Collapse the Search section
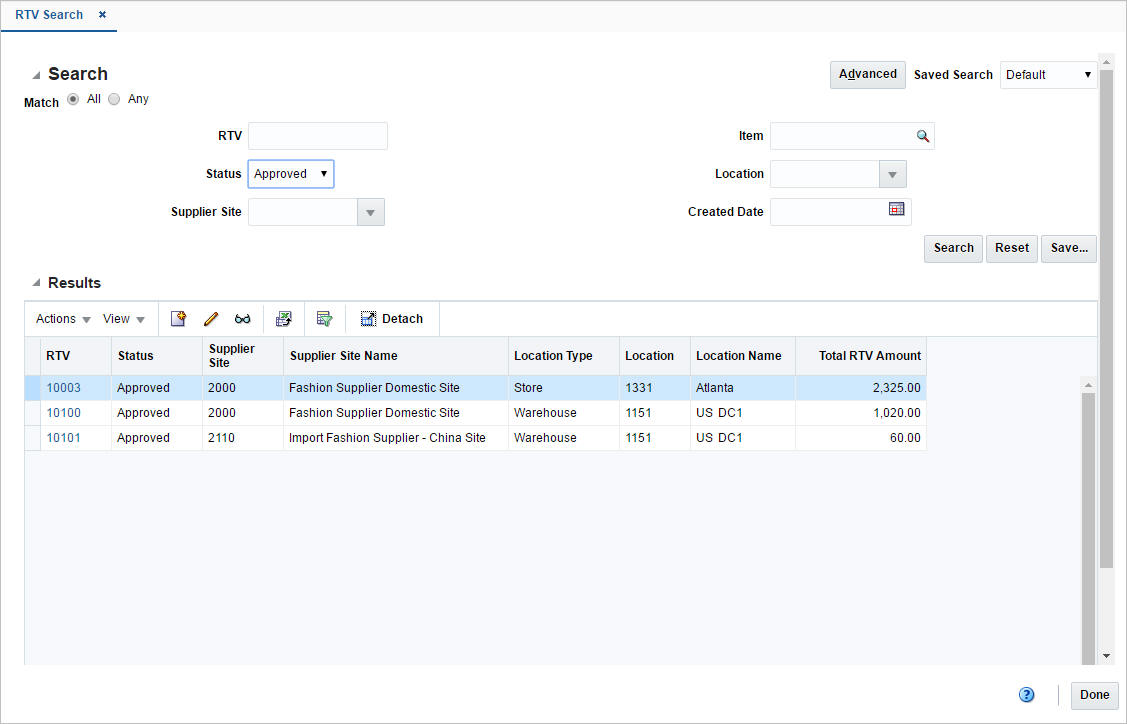 coord(36,75)
